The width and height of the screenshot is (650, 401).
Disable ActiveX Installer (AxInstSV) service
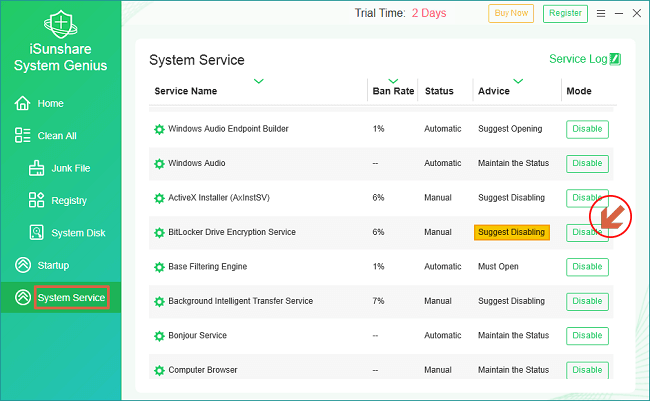point(587,198)
